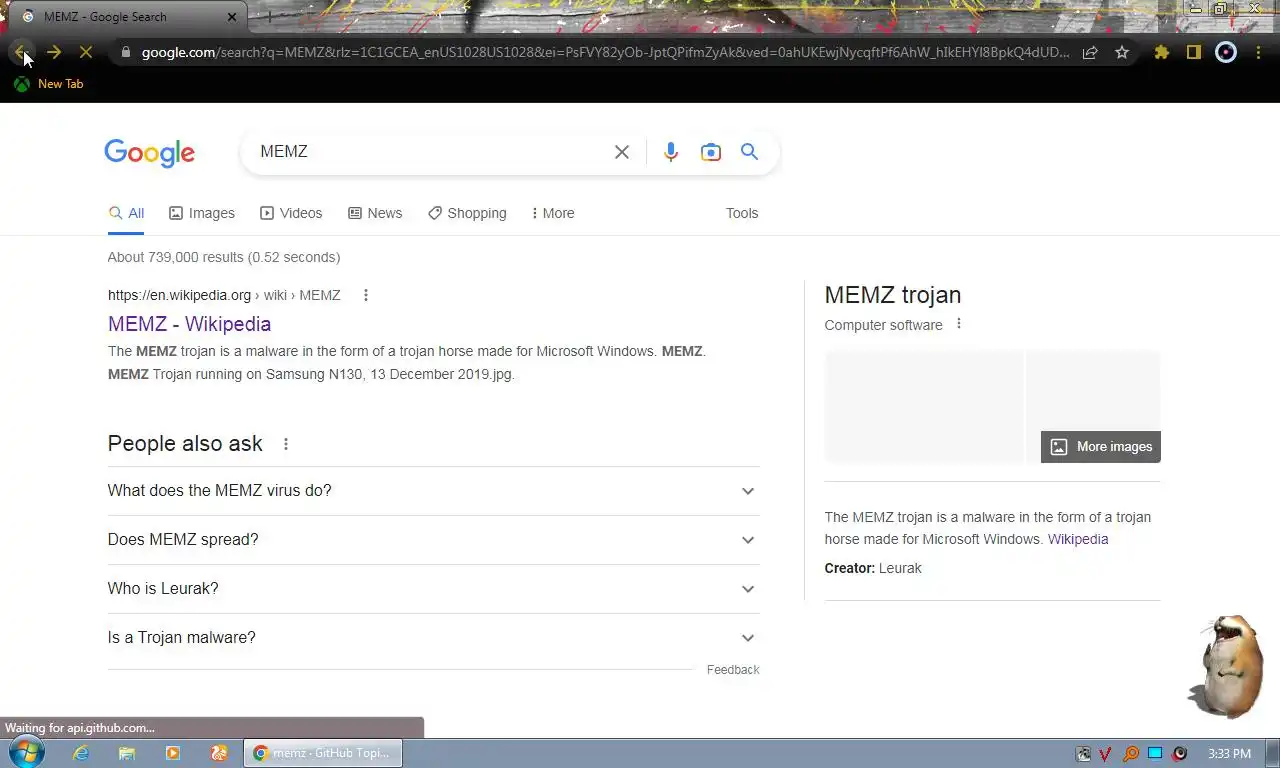Toggle the browser side panel icon
The width and height of the screenshot is (1280, 768).
[1193, 52]
